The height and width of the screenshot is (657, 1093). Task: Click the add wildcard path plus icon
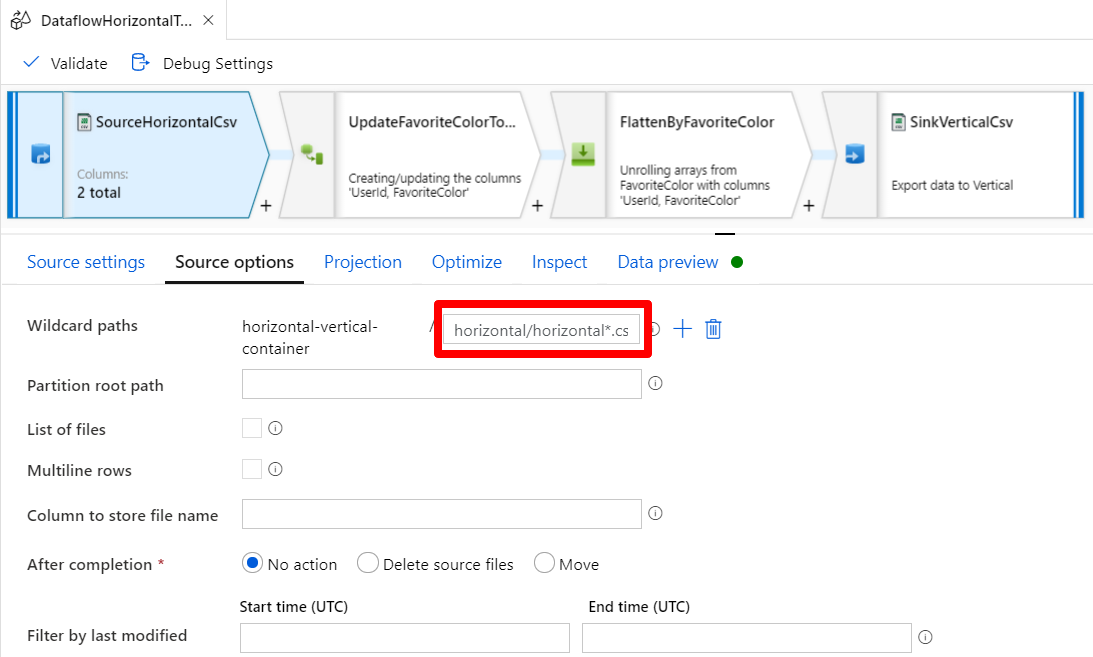(x=683, y=329)
